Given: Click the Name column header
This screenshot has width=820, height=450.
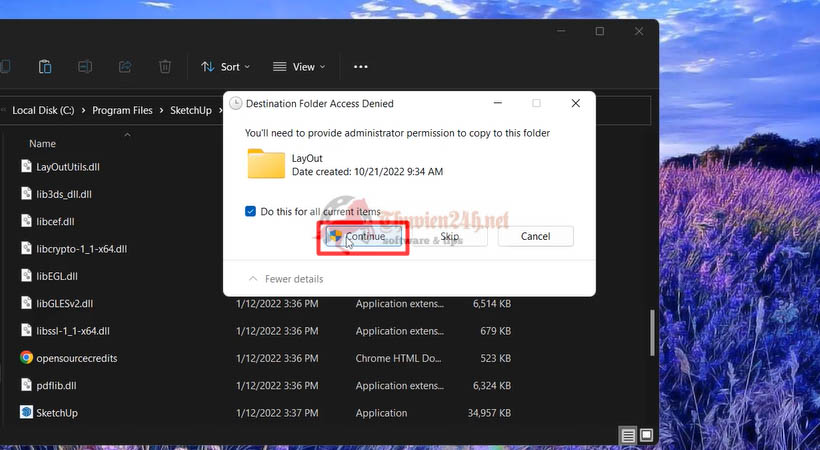Looking at the screenshot, I should pyautogui.click(x=42, y=143).
